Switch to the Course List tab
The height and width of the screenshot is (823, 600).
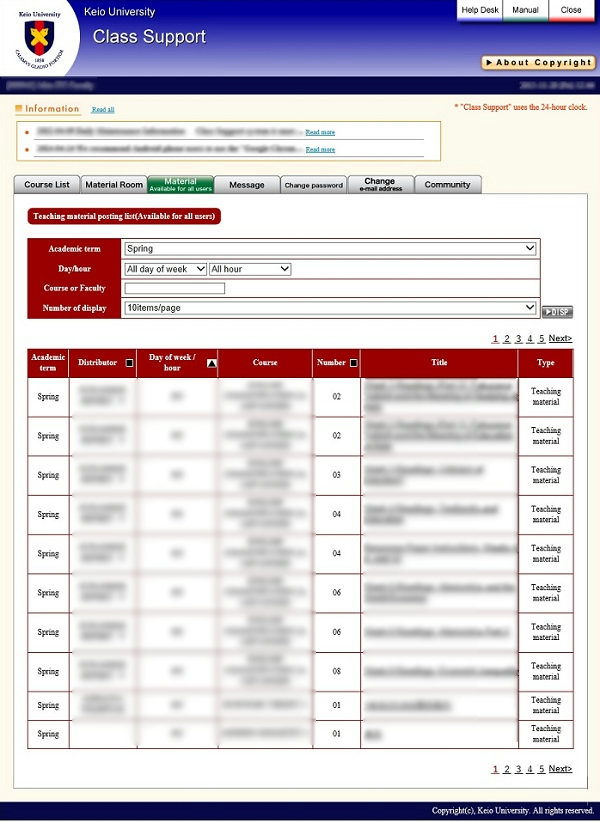pos(47,185)
